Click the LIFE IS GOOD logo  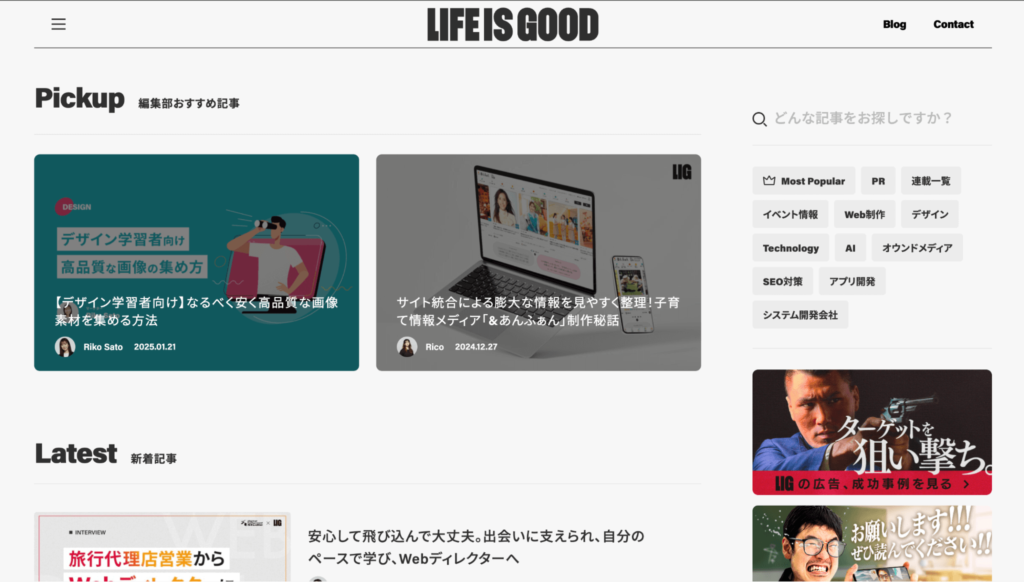513,25
